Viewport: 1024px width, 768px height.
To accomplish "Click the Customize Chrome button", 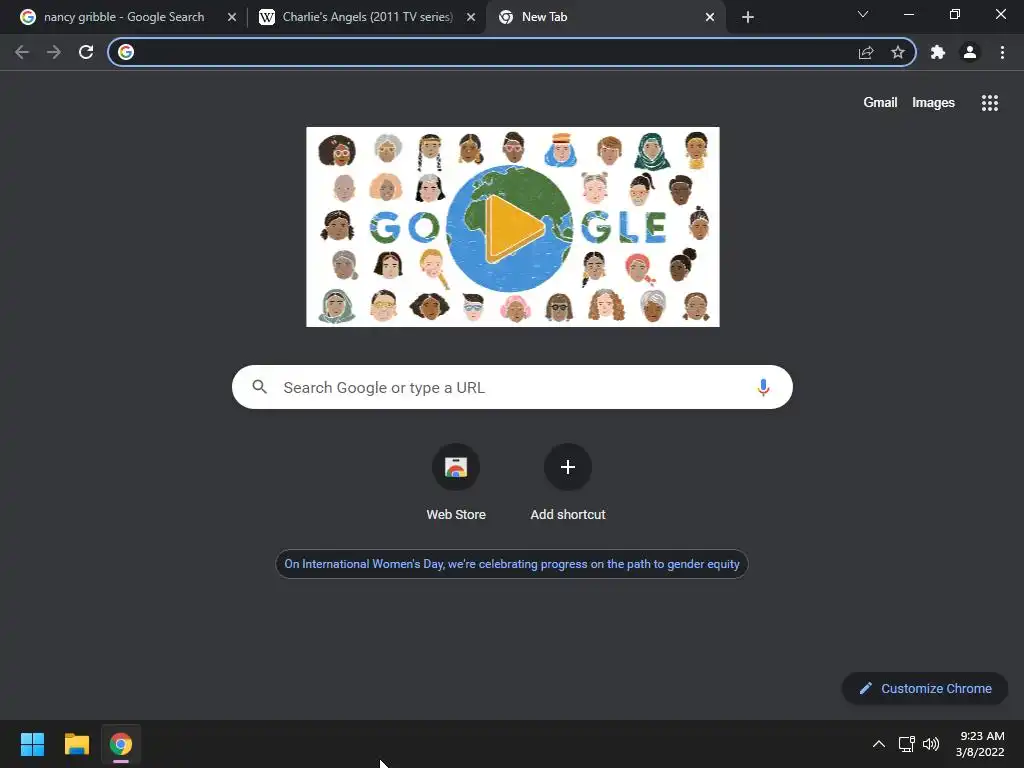I will 925,688.
